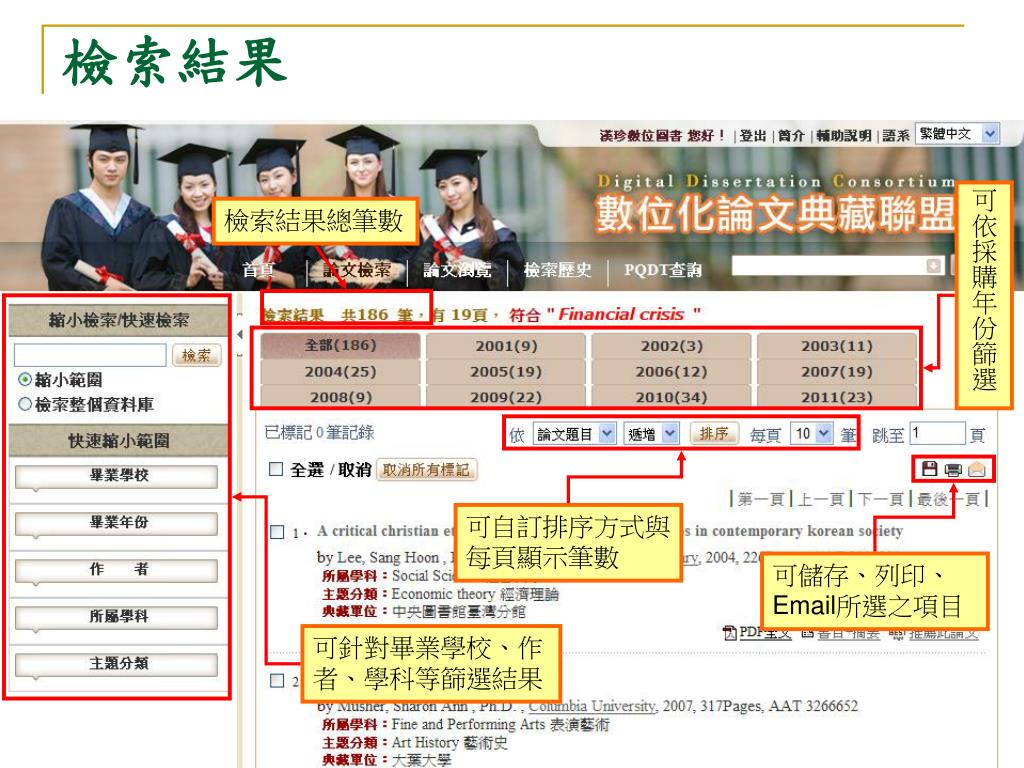This screenshot has width=1024, height=768.
Task: Click the 輔助說明 link
Action: click(x=844, y=135)
